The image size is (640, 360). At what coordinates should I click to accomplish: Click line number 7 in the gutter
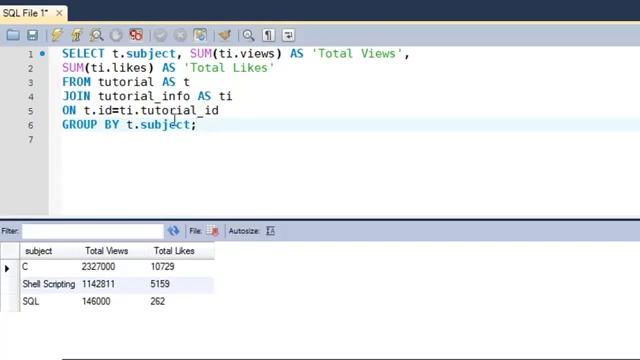[31, 140]
